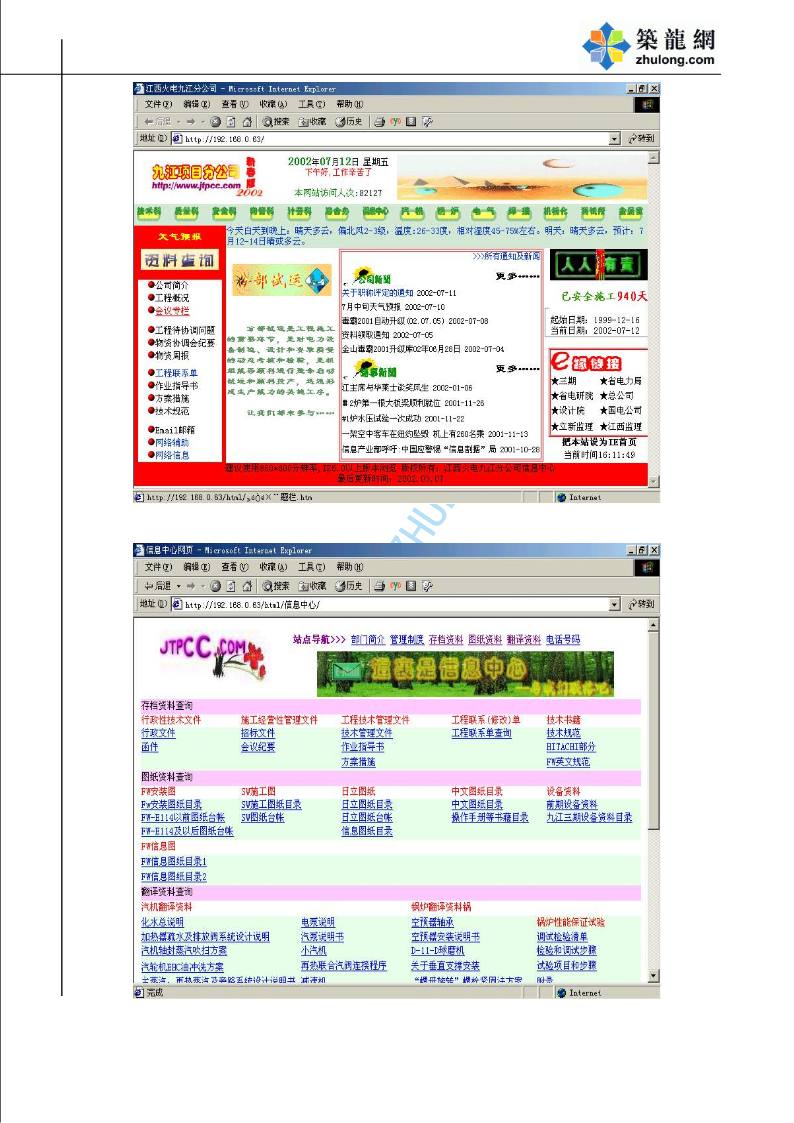Screen dimensions: 794x1123
Task: Click Forward arrow in 信息中心 browser window
Action: (191, 586)
